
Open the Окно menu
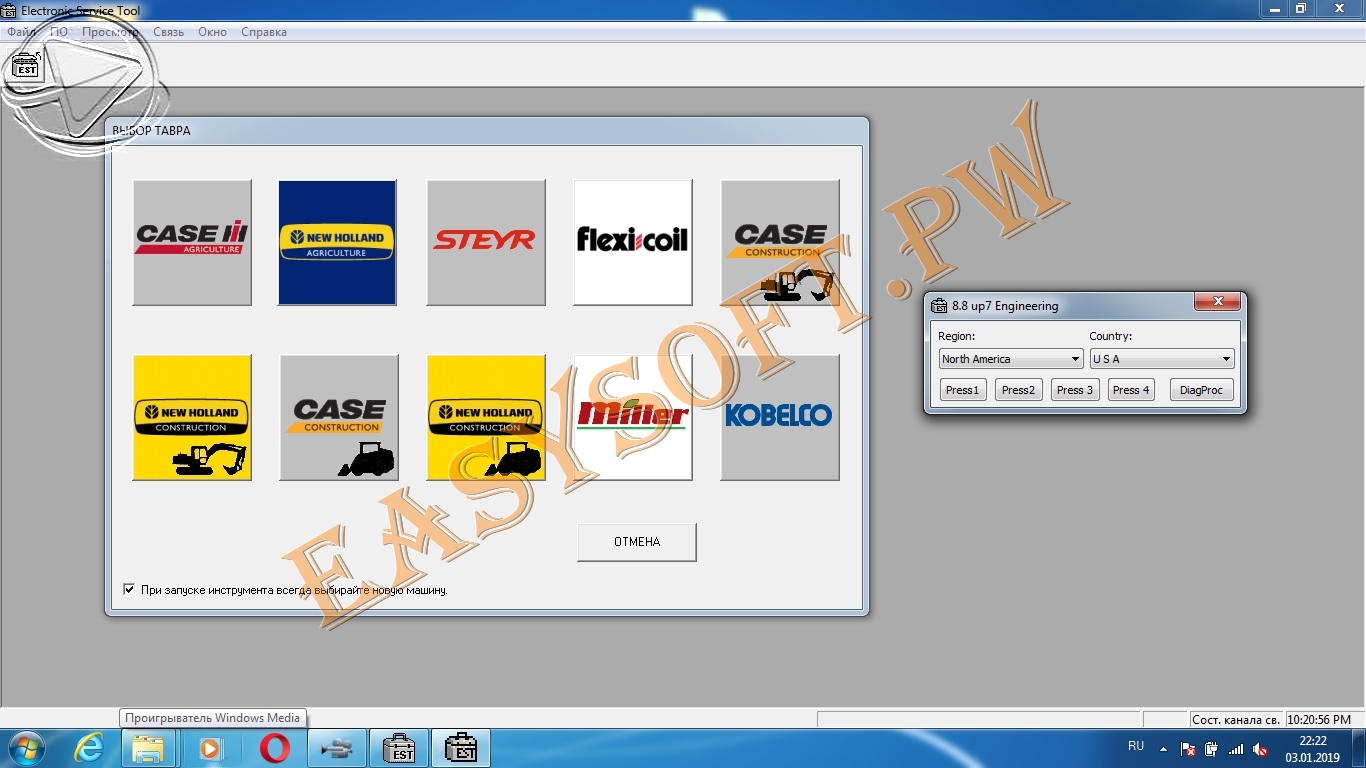[x=212, y=32]
